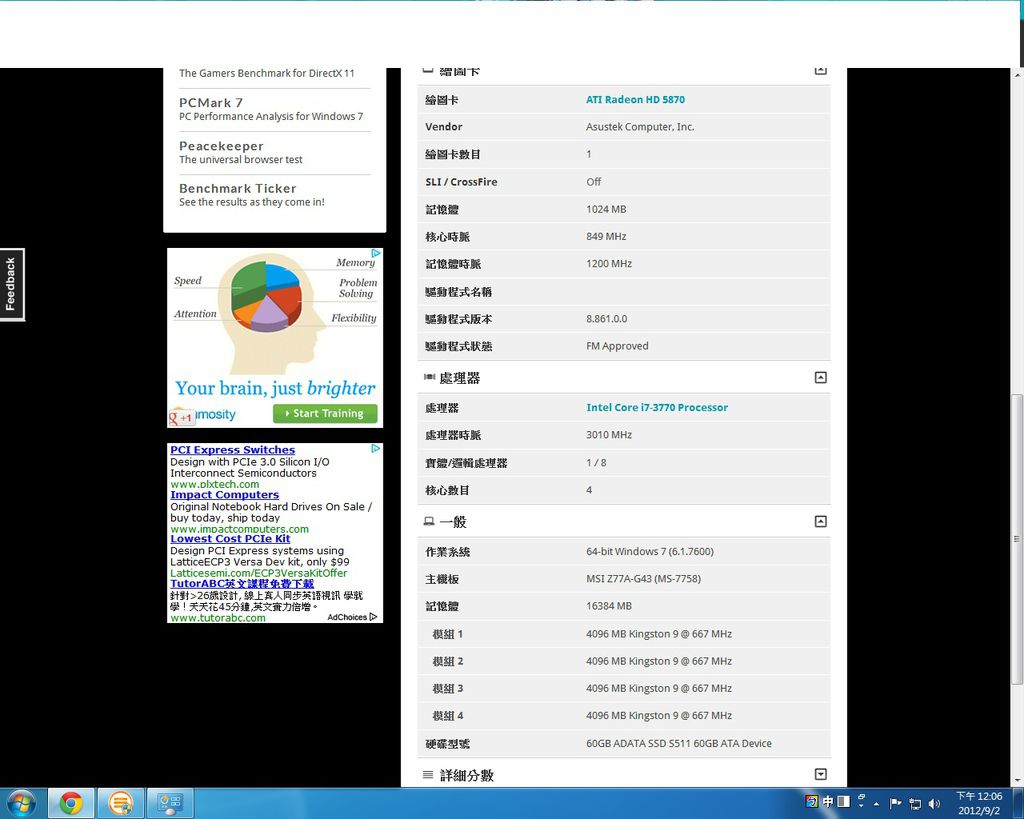Select the 'MSI Z77A-G43 (MS-7758)' motherboard value
This screenshot has height=819, width=1024.
[643, 579]
